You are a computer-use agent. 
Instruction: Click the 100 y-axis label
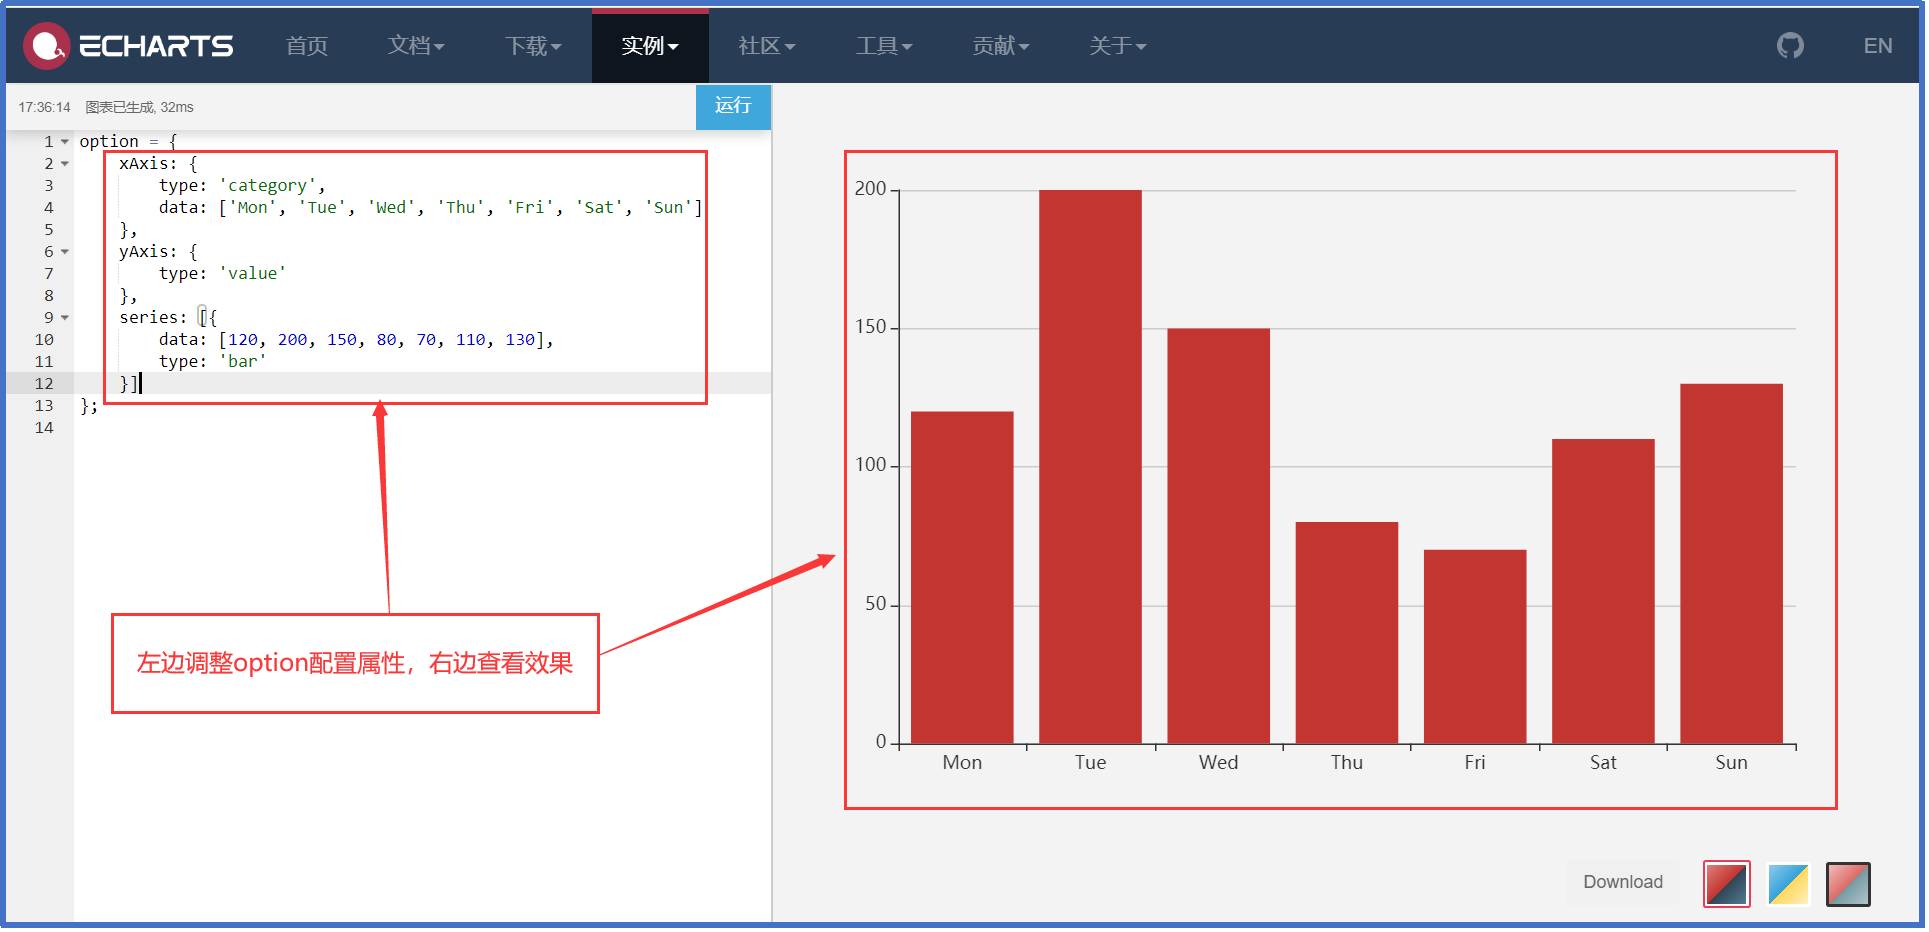(x=870, y=465)
